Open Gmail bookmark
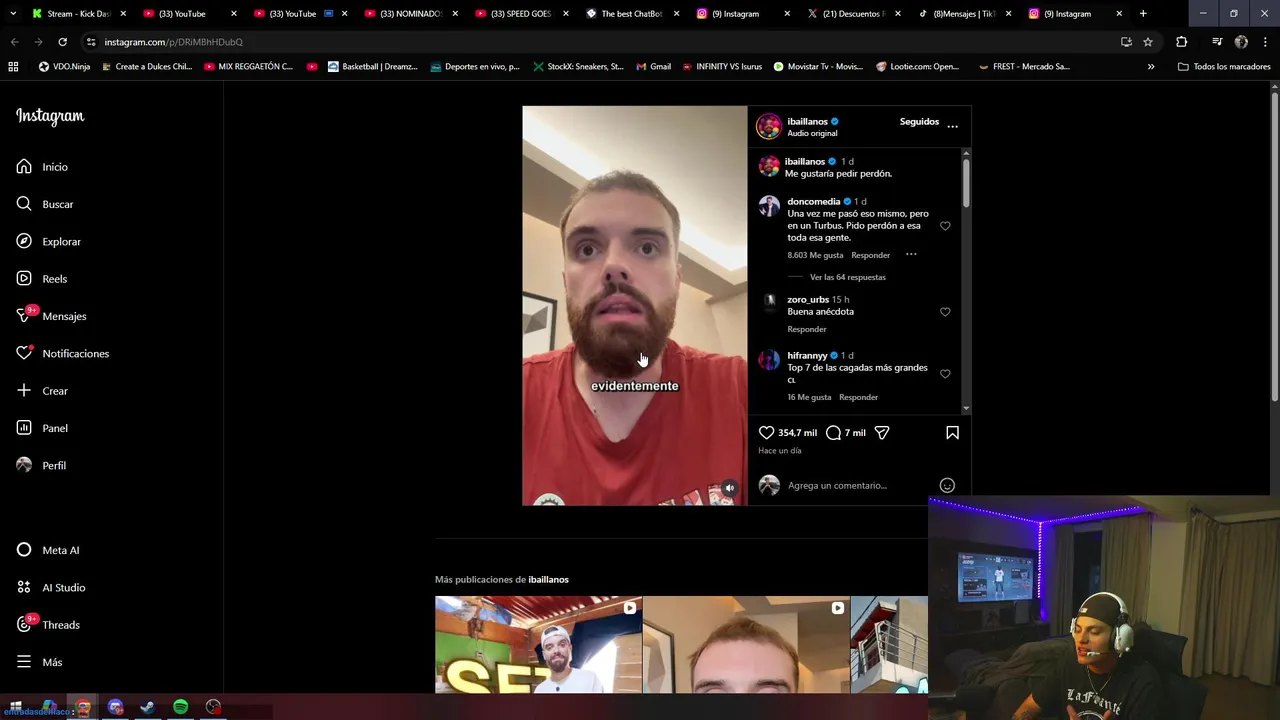The height and width of the screenshot is (720, 1280). point(652,67)
